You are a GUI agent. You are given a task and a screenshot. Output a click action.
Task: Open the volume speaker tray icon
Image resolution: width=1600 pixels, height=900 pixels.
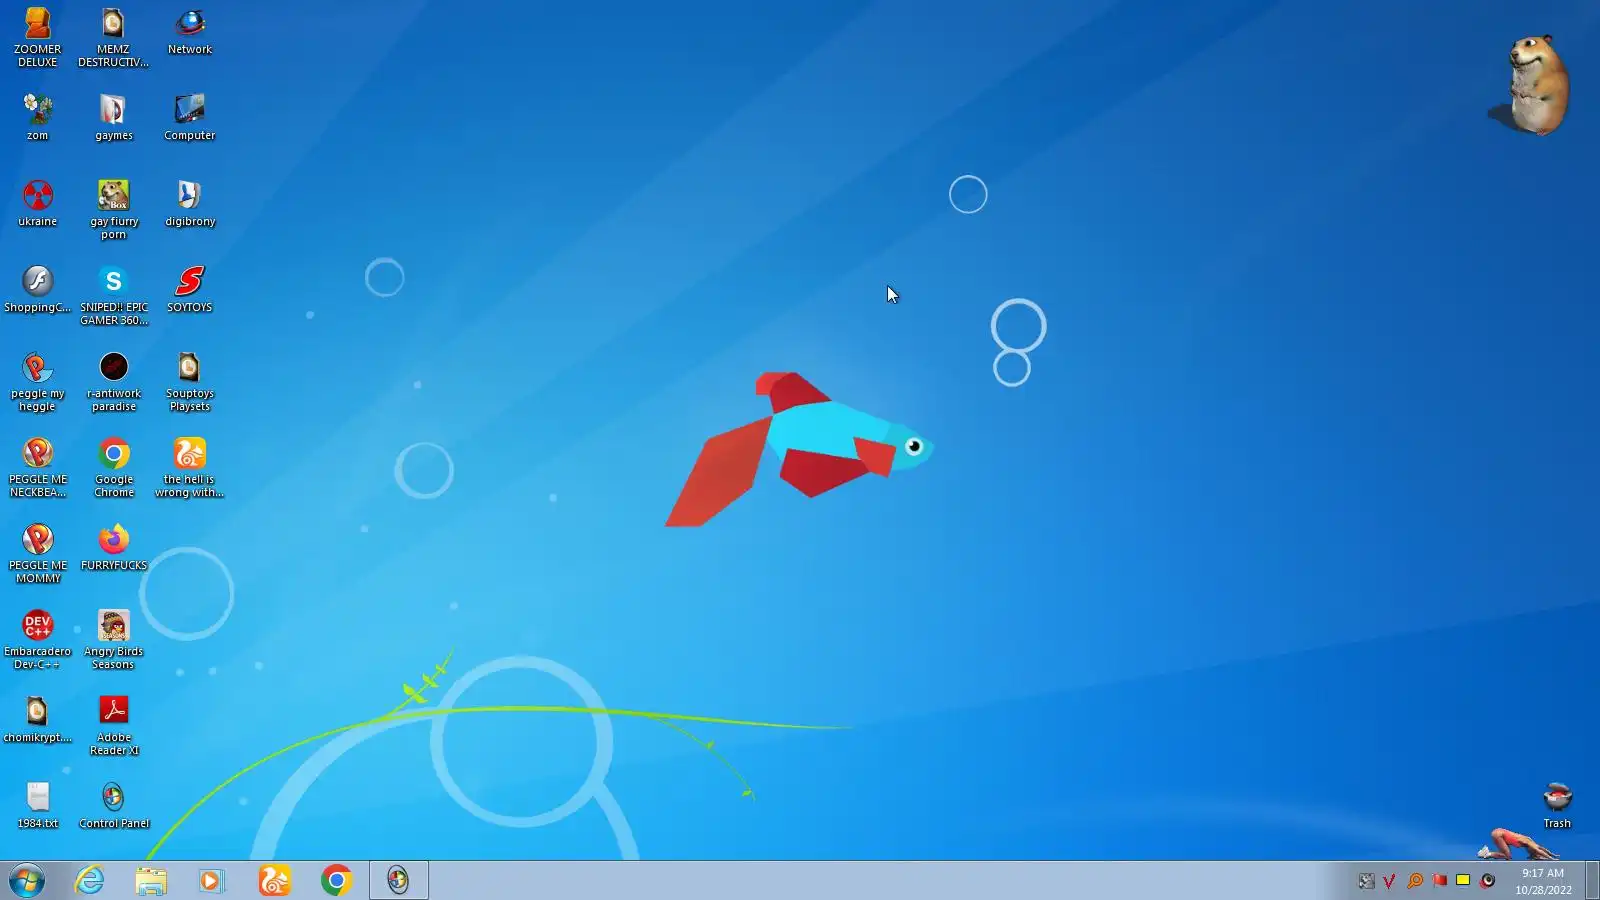pyautogui.click(x=1488, y=881)
